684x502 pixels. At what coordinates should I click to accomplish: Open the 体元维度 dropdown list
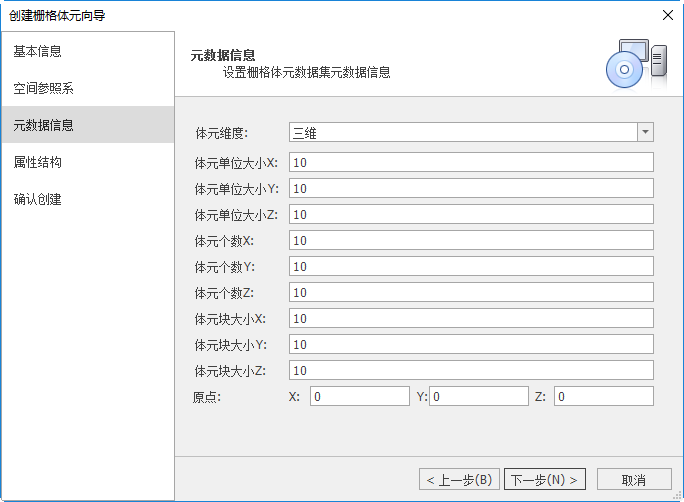[x=644, y=132]
